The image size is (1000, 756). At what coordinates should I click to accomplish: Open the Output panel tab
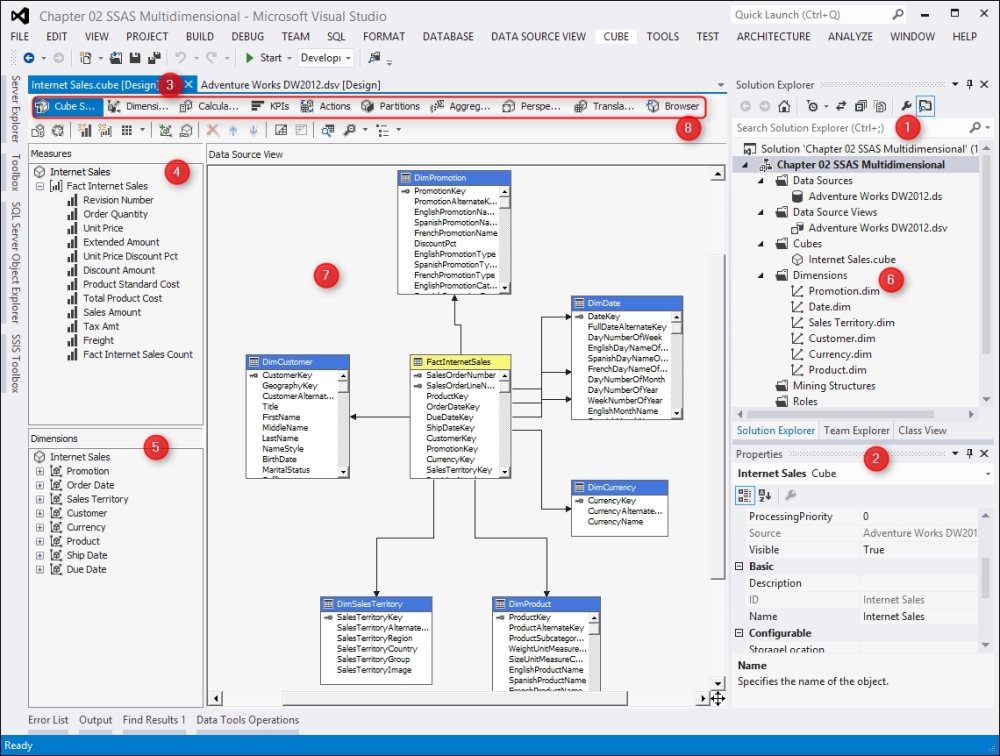pyautogui.click(x=96, y=720)
